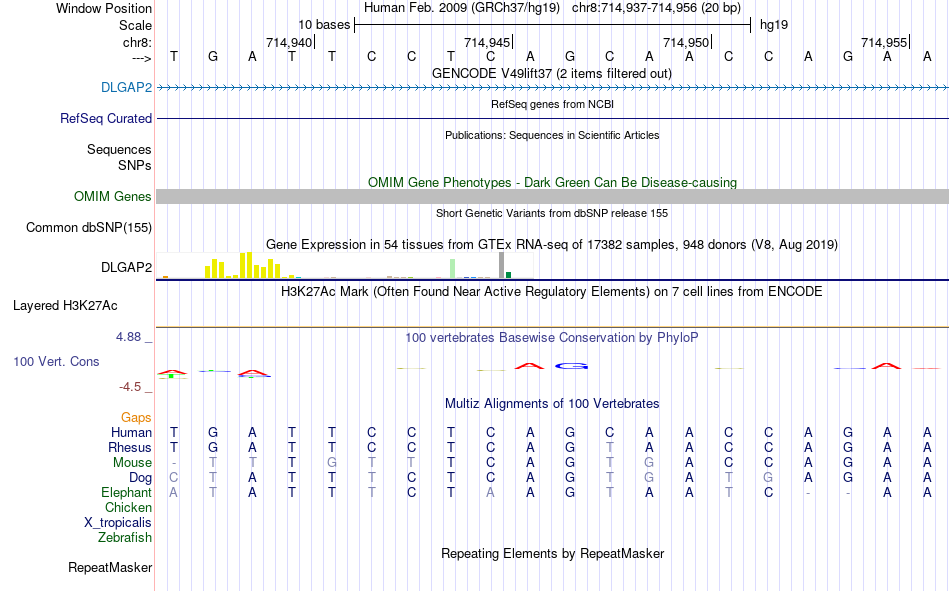
Task: Click the RepeatMasker track label
Action: [x=110, y=567]
